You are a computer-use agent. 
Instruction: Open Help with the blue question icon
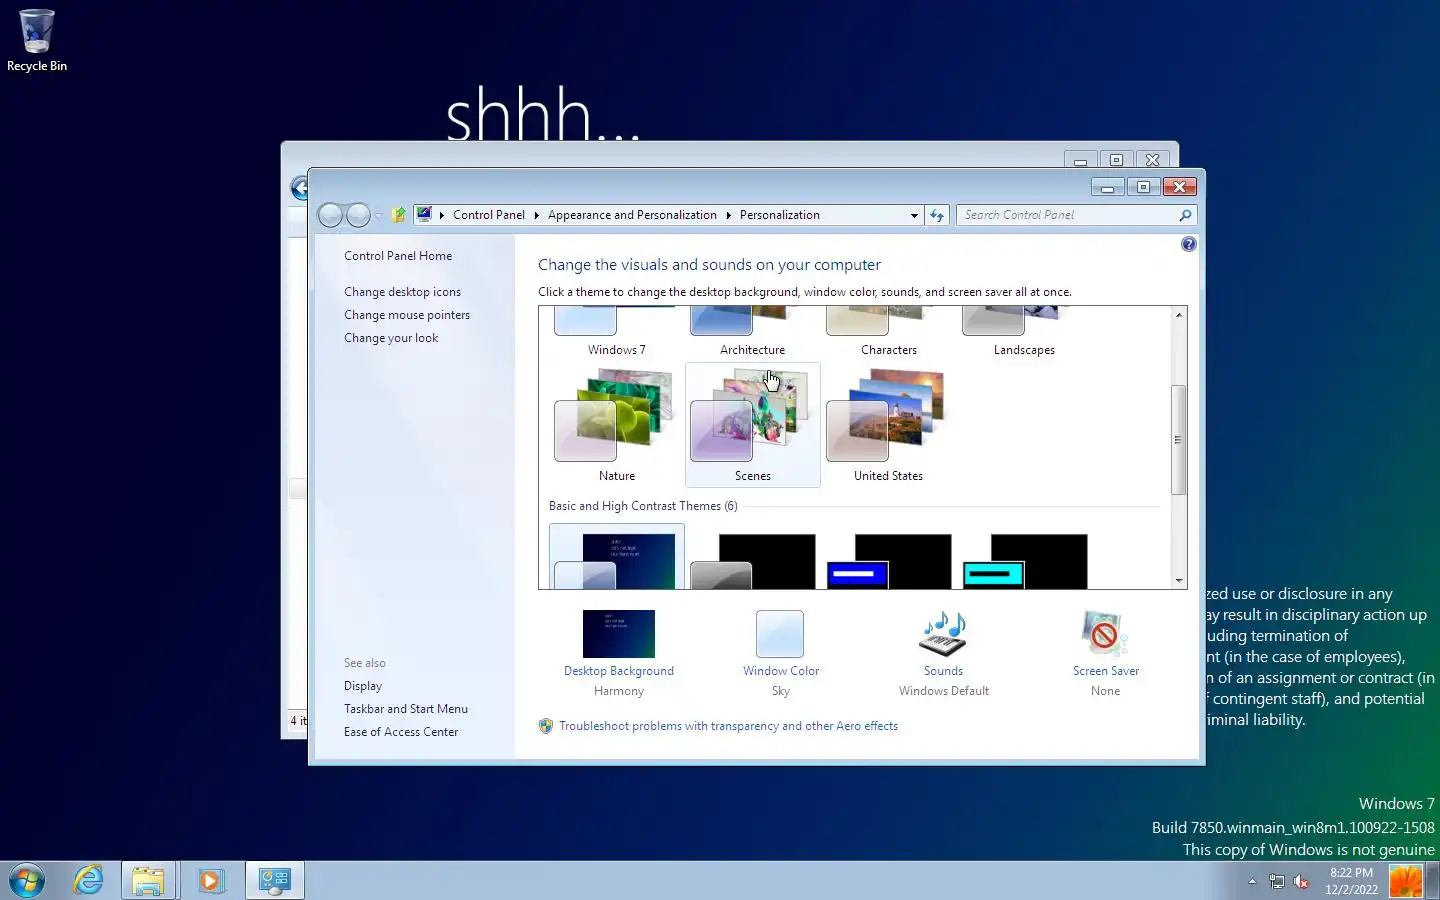(x=1188, y=244)
